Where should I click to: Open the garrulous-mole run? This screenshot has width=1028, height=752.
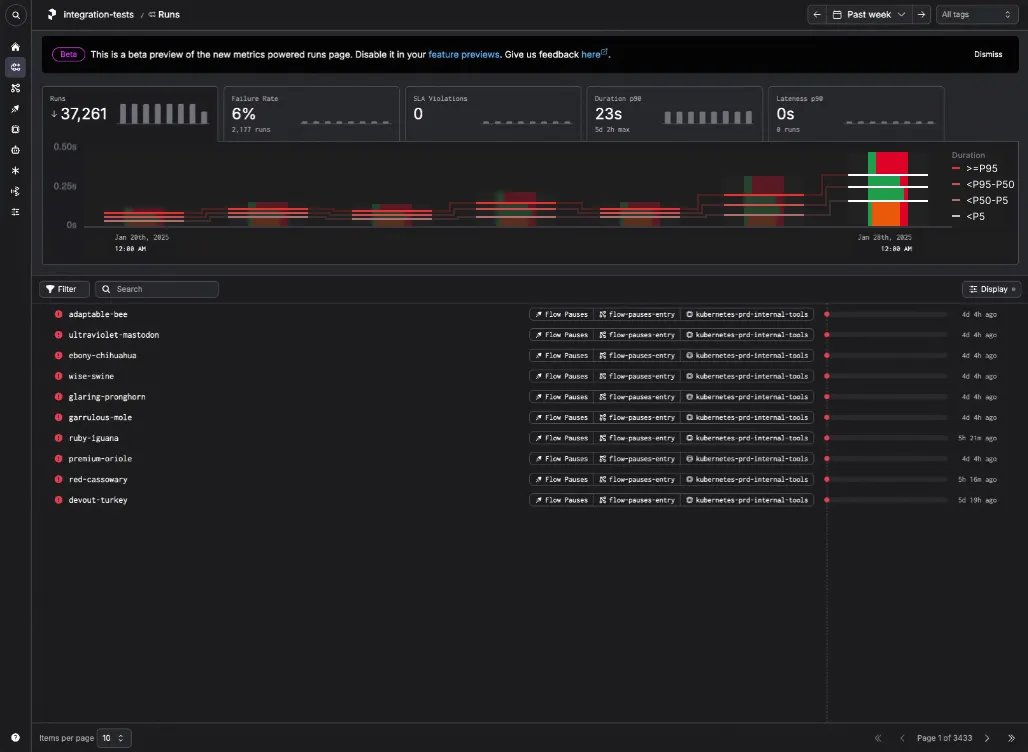[x=100, y=417]
